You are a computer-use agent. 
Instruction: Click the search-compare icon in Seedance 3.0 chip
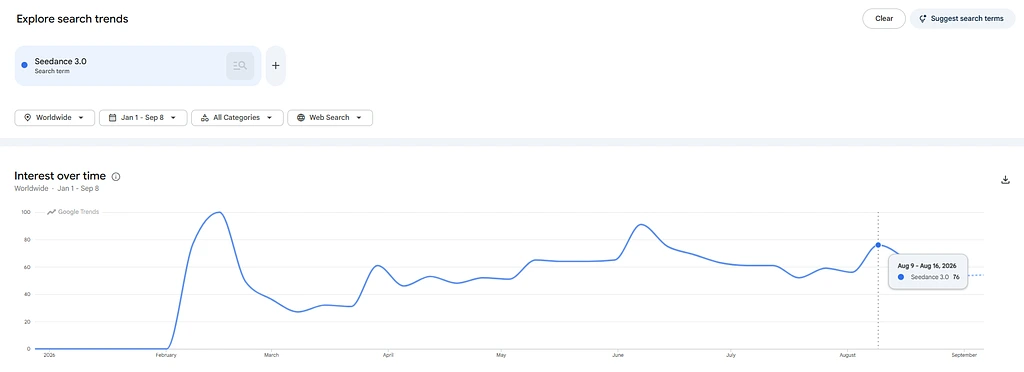tap(240, 65)
